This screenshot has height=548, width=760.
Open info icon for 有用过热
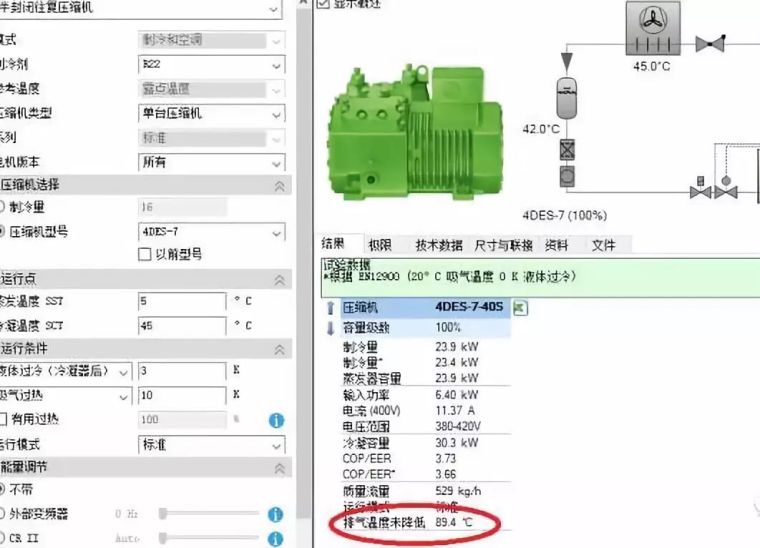(277, 420)
